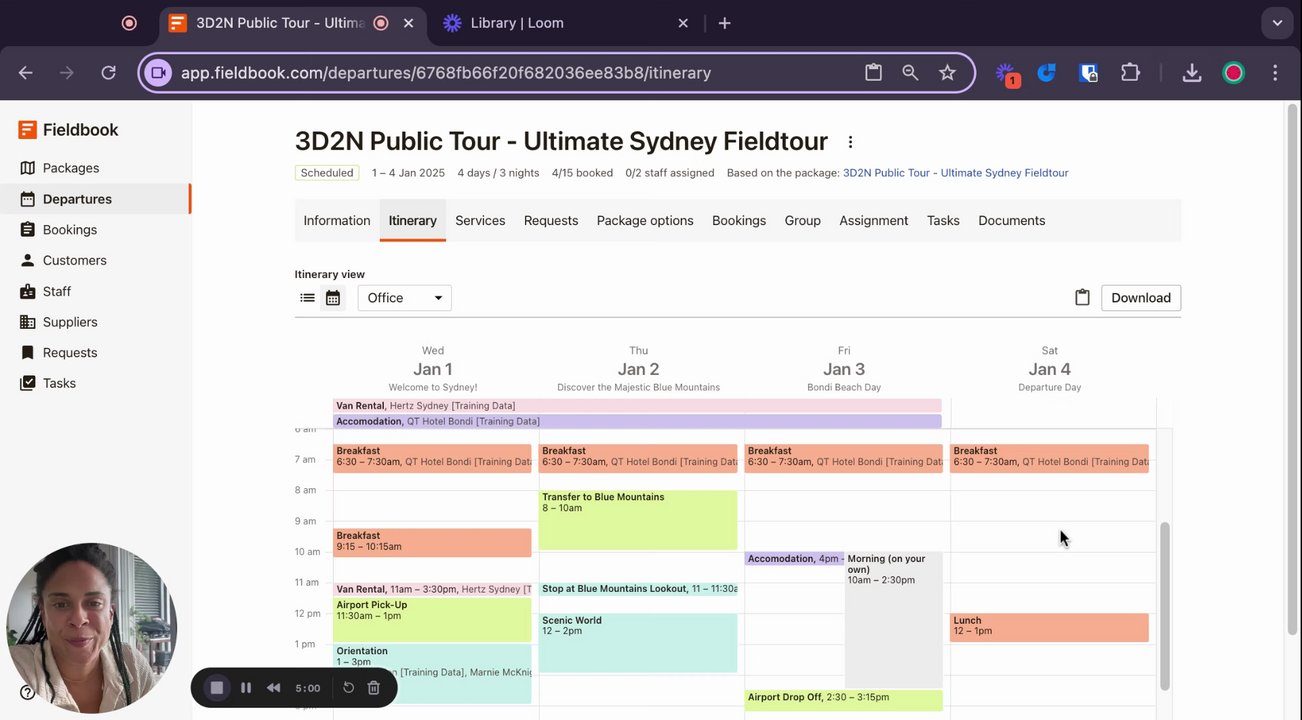Bookmark this page with the star
This screenshot has width=1302, height=720.
tap(947, 73)
